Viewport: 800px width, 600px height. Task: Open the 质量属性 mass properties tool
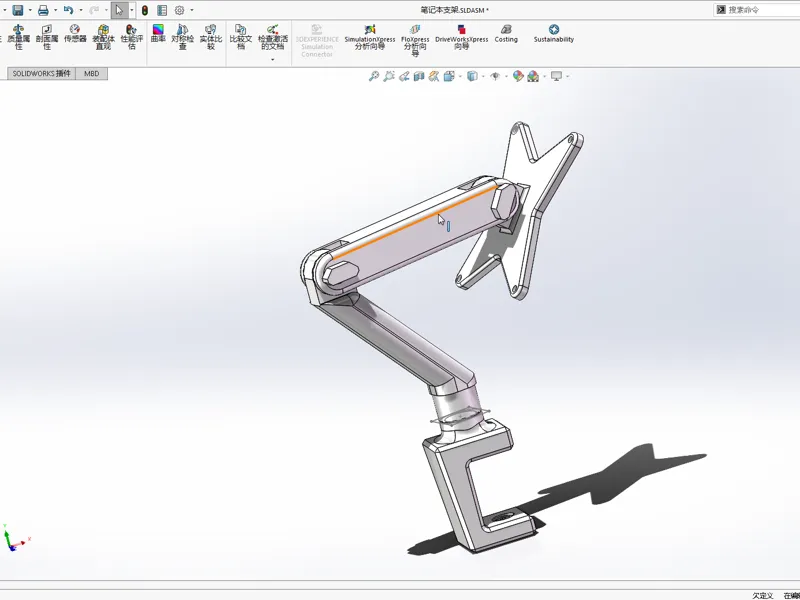click(x=18, y=37)
